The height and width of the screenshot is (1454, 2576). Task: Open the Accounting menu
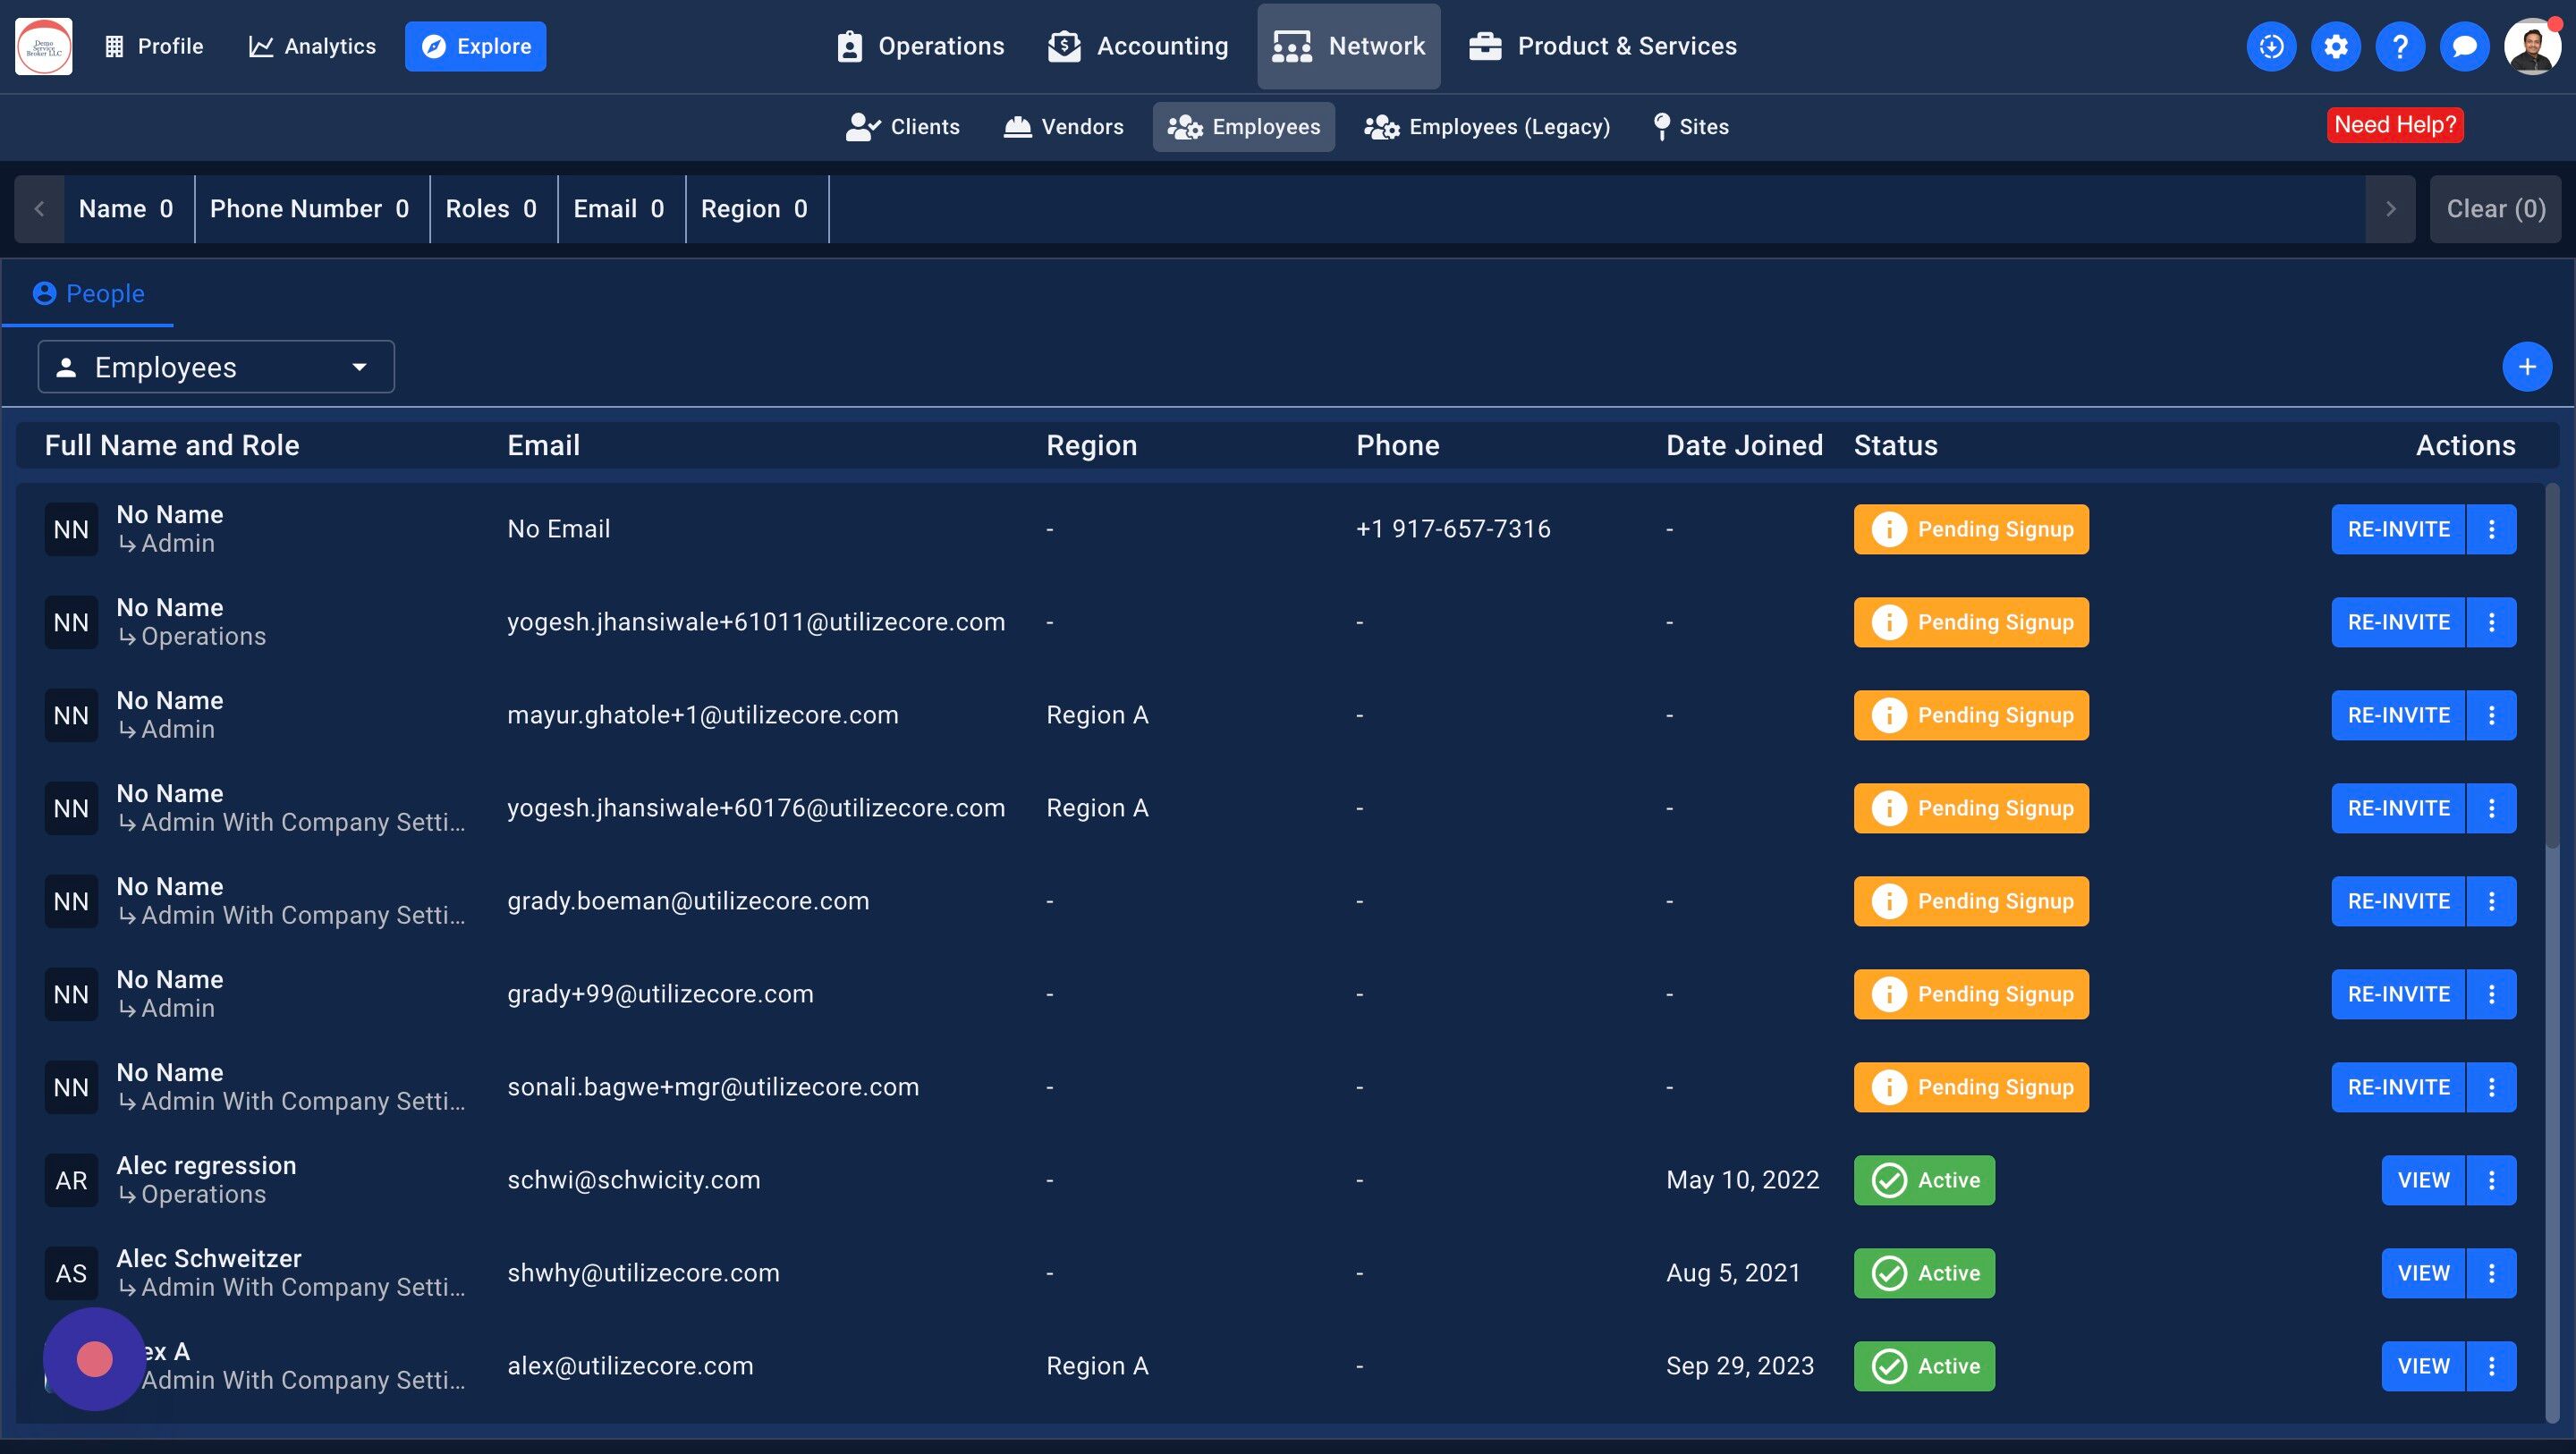click(1138, 46)
